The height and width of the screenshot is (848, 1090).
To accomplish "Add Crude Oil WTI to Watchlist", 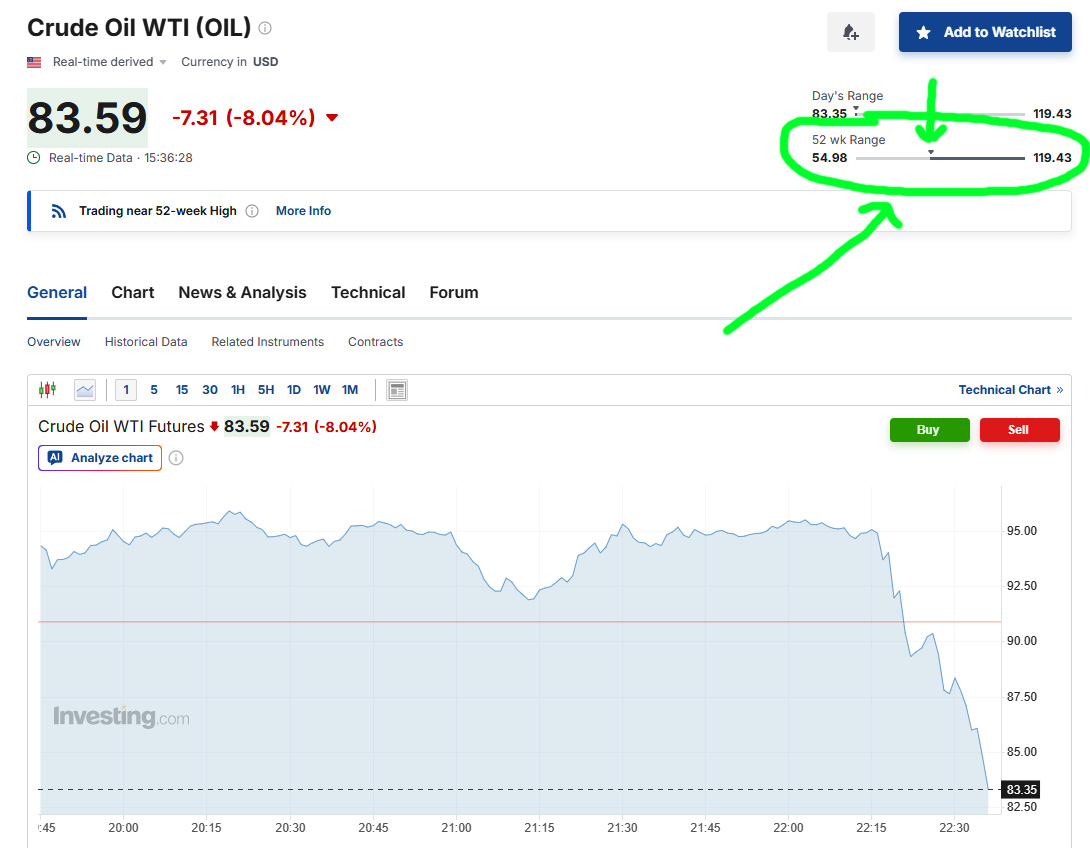I will pos(985,32).
